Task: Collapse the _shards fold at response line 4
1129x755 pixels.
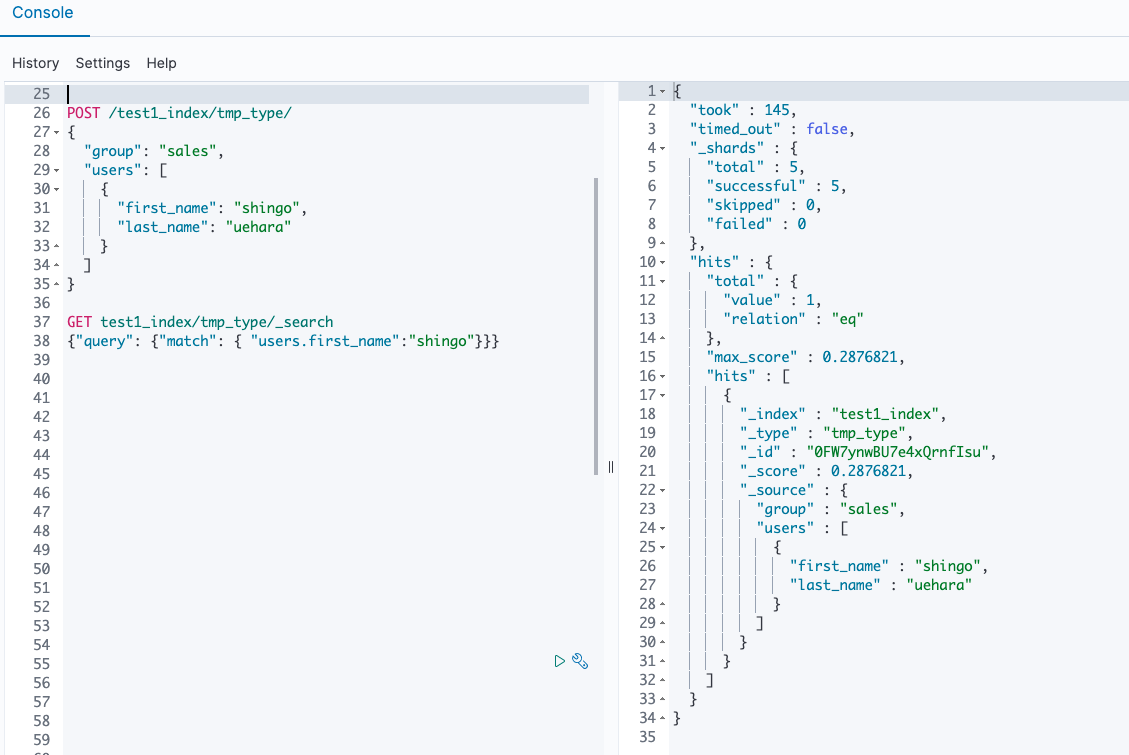Action: coord(663,148)
